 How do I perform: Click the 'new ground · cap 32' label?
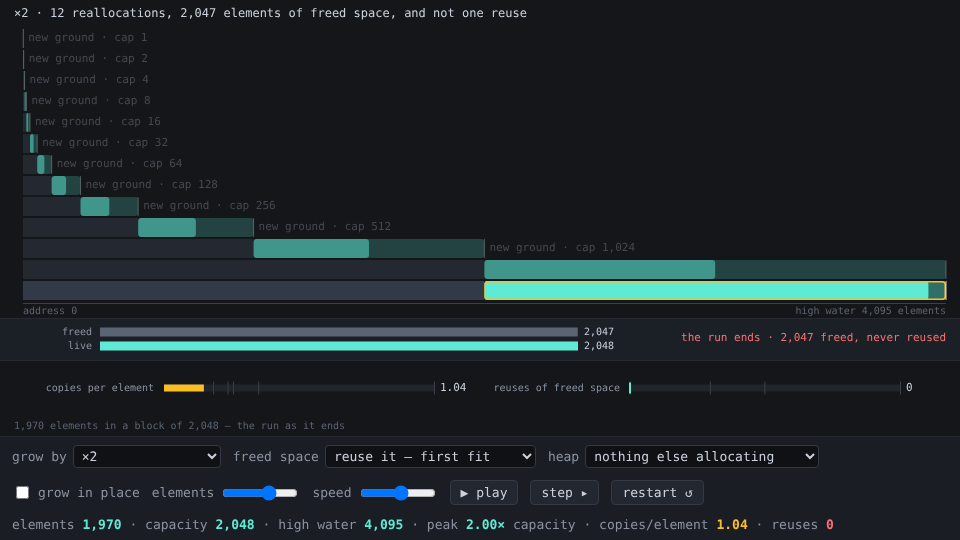(x=105, y=143)
